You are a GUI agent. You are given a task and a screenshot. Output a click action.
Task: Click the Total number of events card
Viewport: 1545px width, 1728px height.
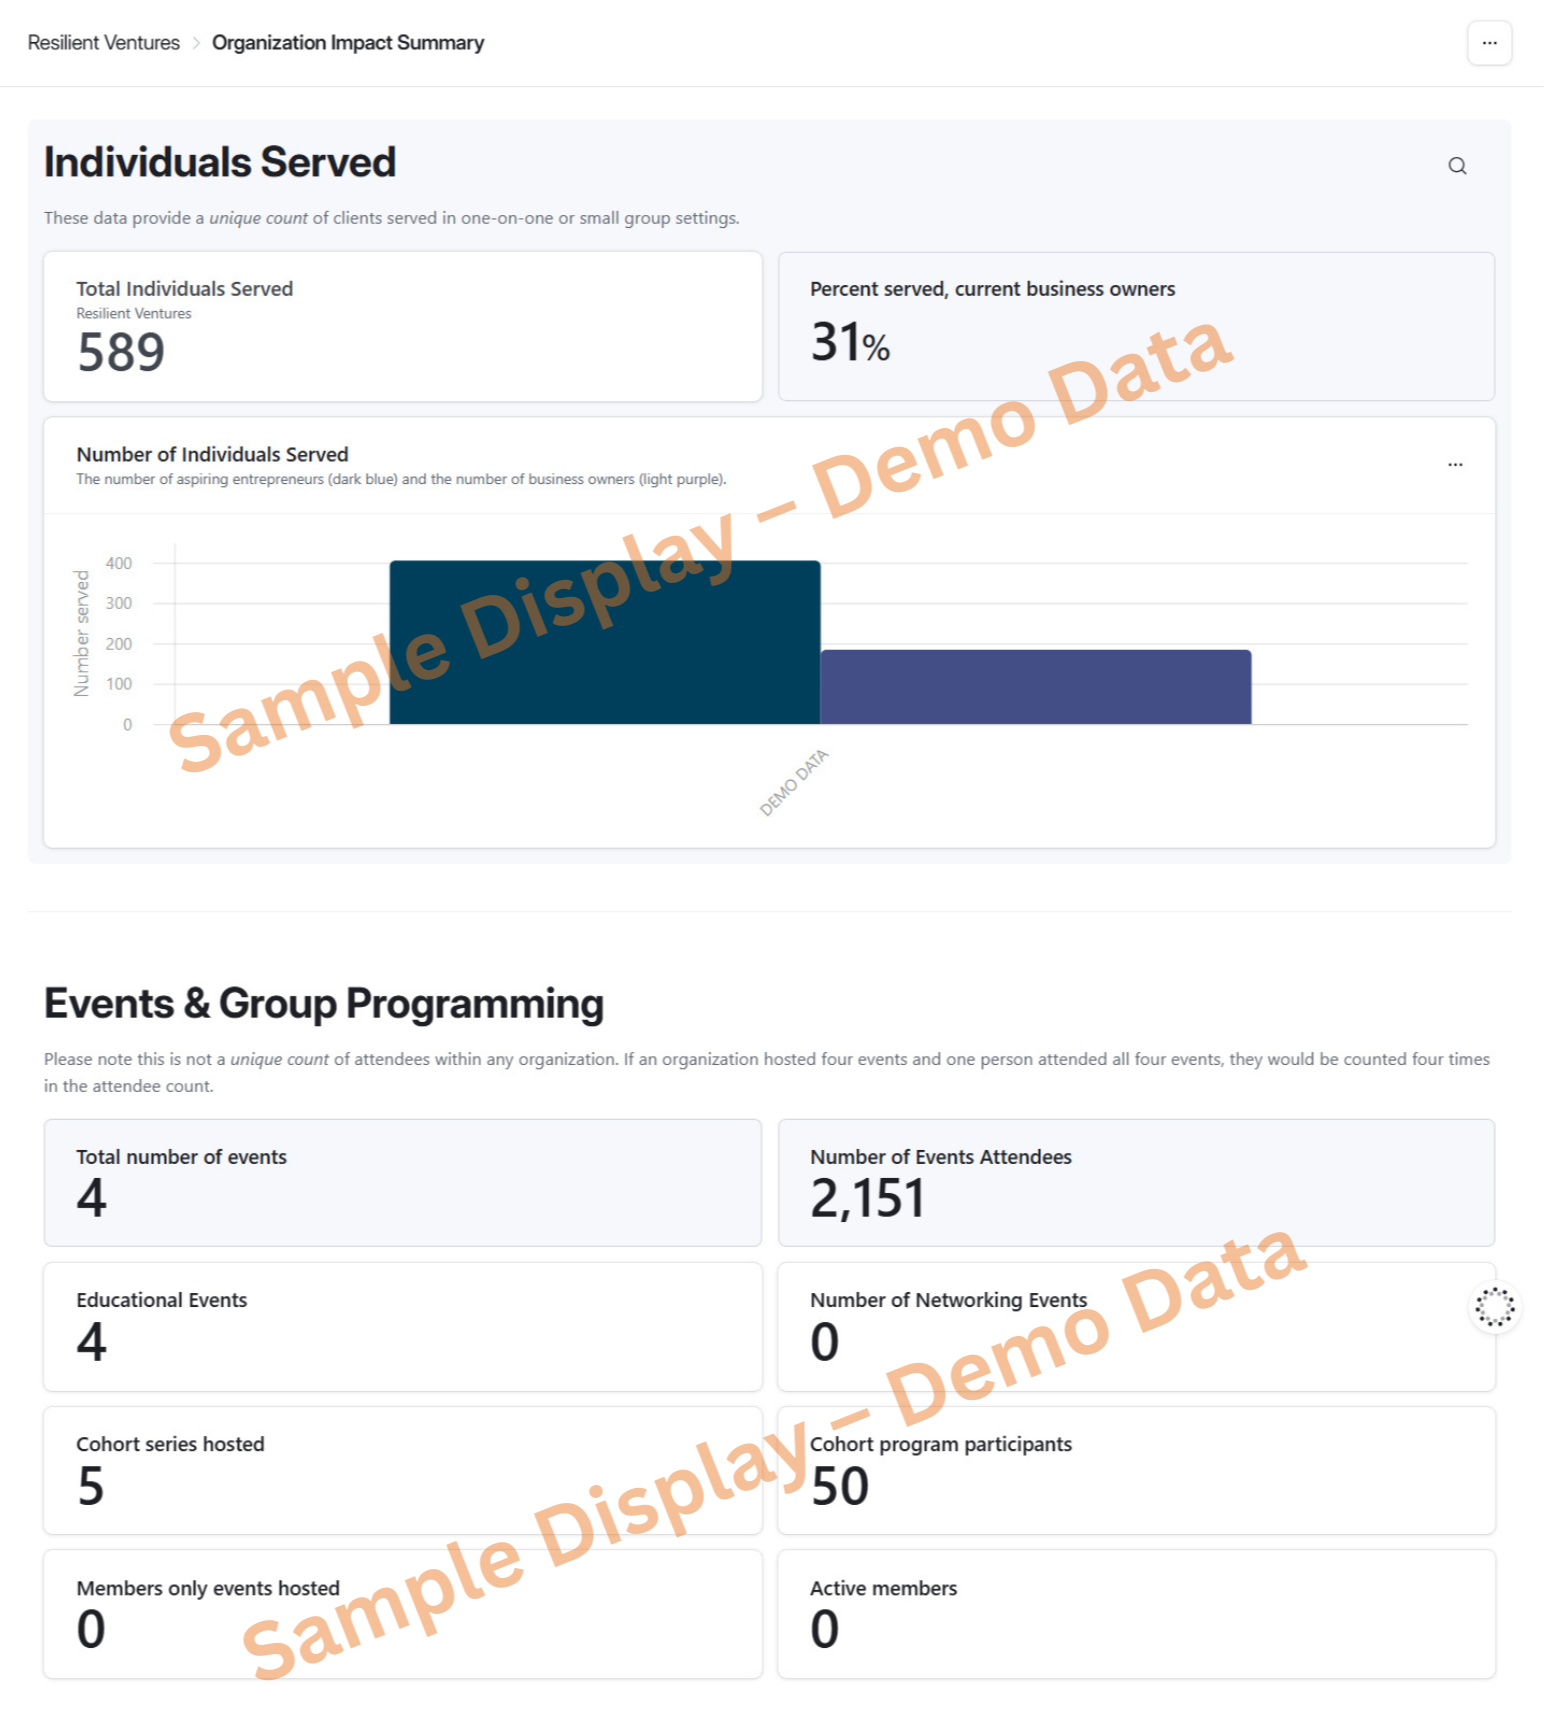click(x=402, y=1183)
